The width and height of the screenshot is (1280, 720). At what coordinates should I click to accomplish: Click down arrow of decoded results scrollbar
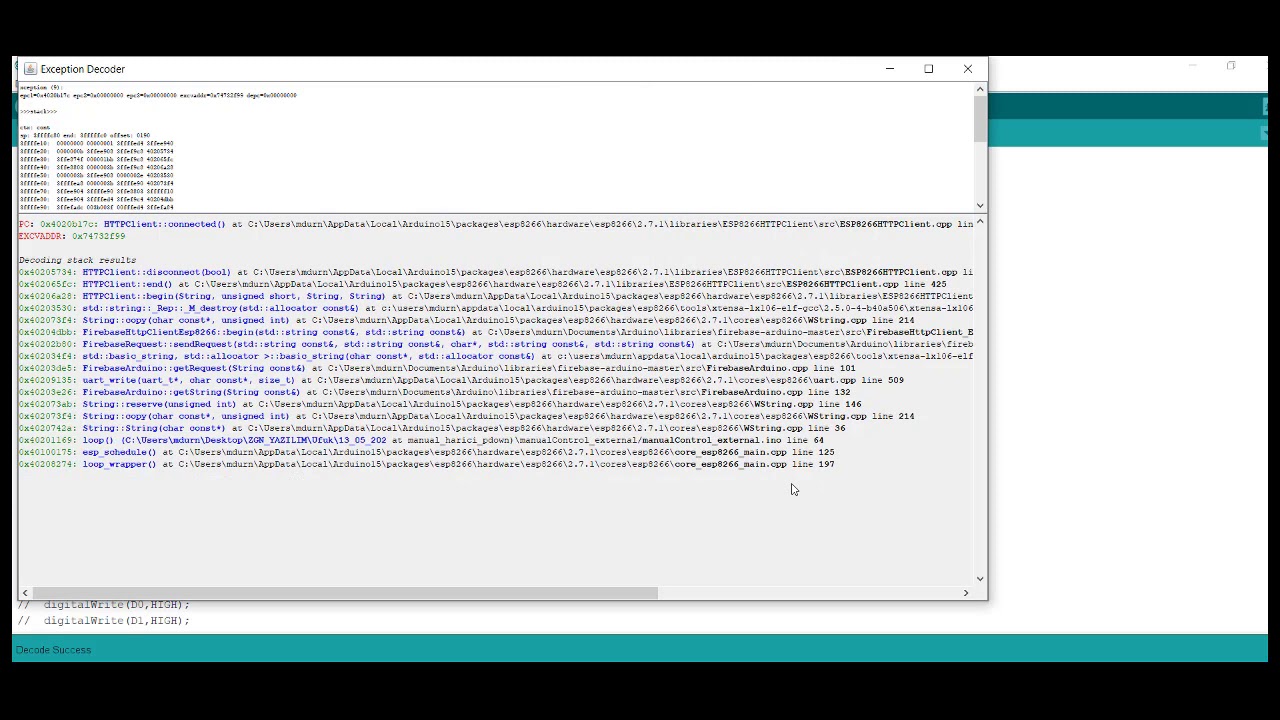[980, 578]
